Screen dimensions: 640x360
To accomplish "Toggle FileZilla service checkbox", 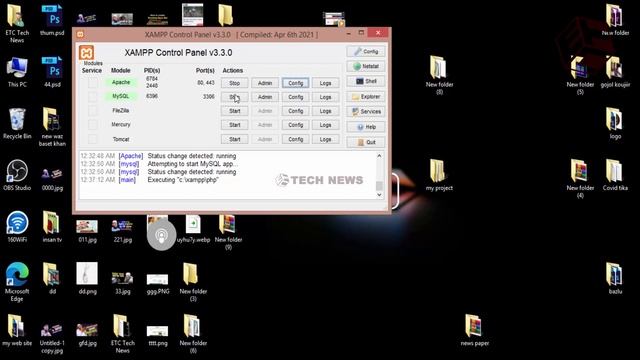I will tap(93, 111).
